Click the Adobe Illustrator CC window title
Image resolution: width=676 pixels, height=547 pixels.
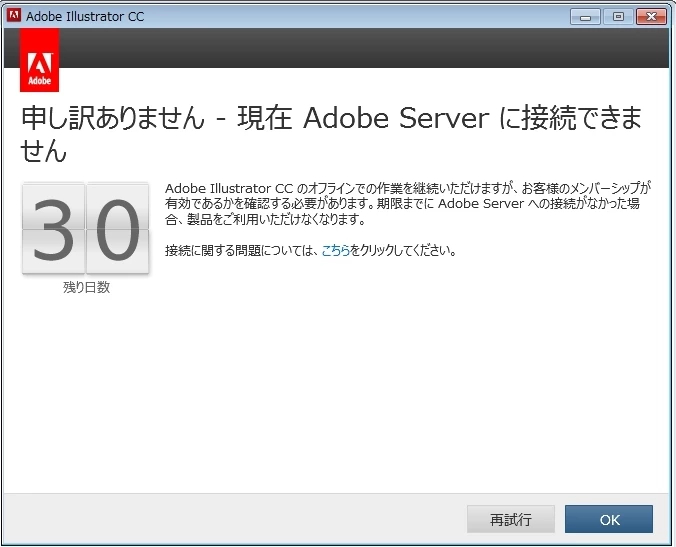point(85,16)
